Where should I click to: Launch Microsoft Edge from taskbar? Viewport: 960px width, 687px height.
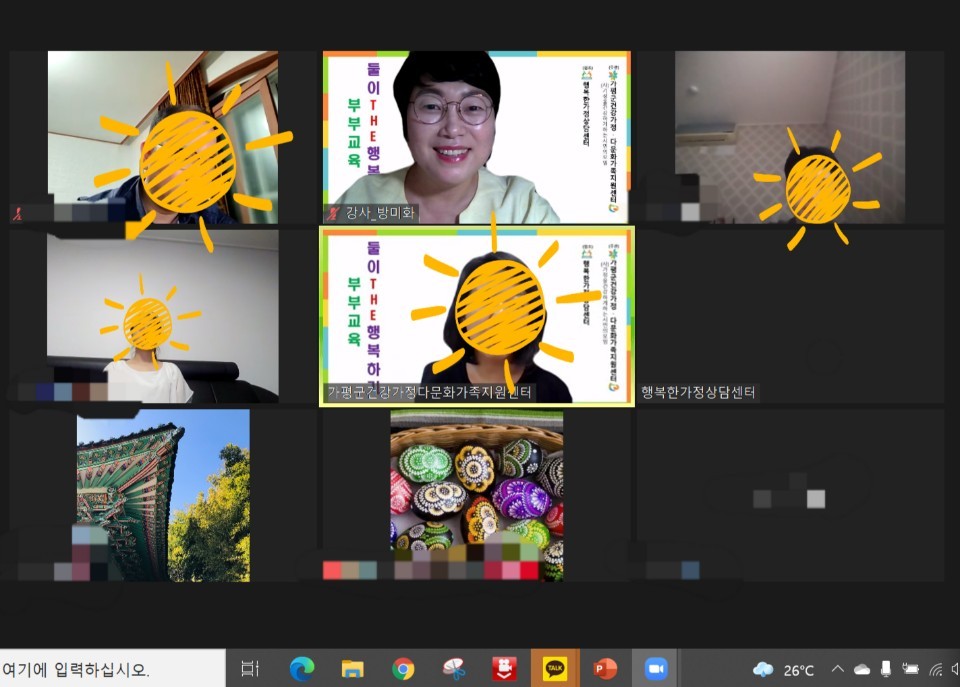click(301, 669)
